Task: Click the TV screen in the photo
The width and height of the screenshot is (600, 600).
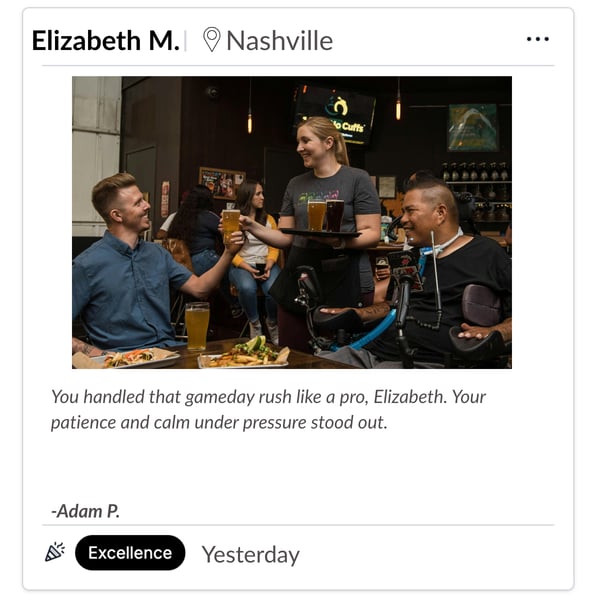Action: click(334, 114)
